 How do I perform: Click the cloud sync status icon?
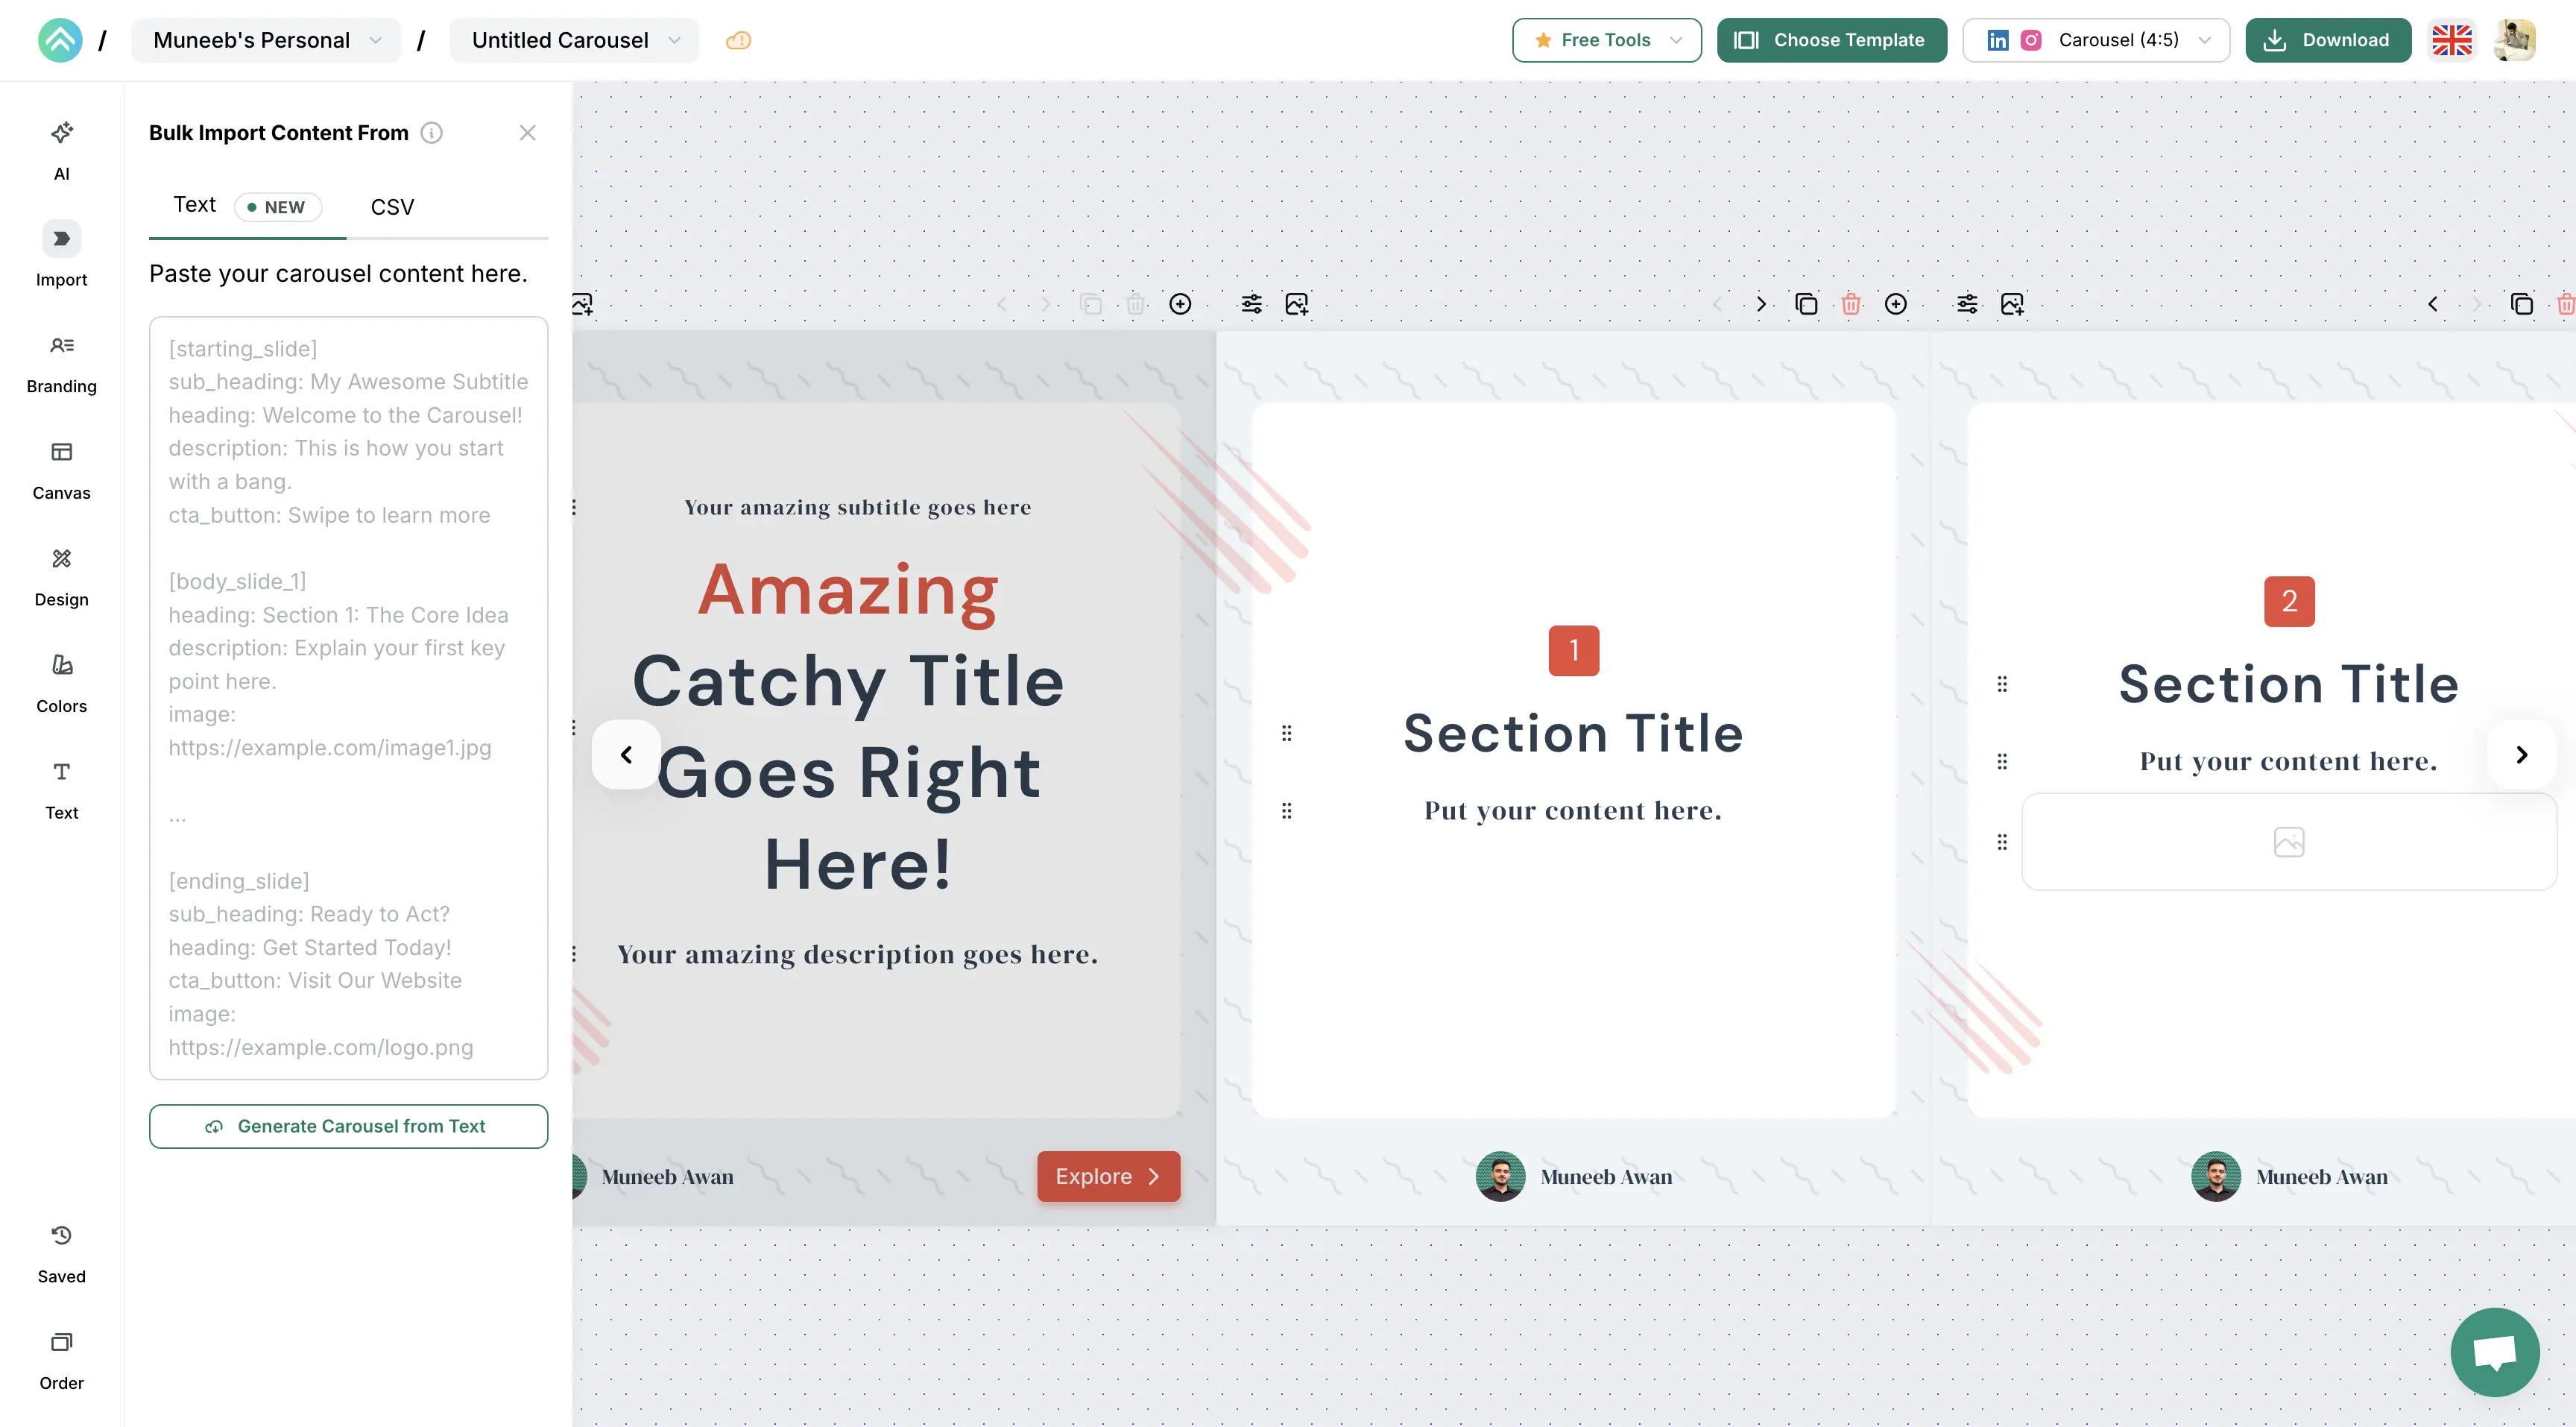(x=738, y=40)
